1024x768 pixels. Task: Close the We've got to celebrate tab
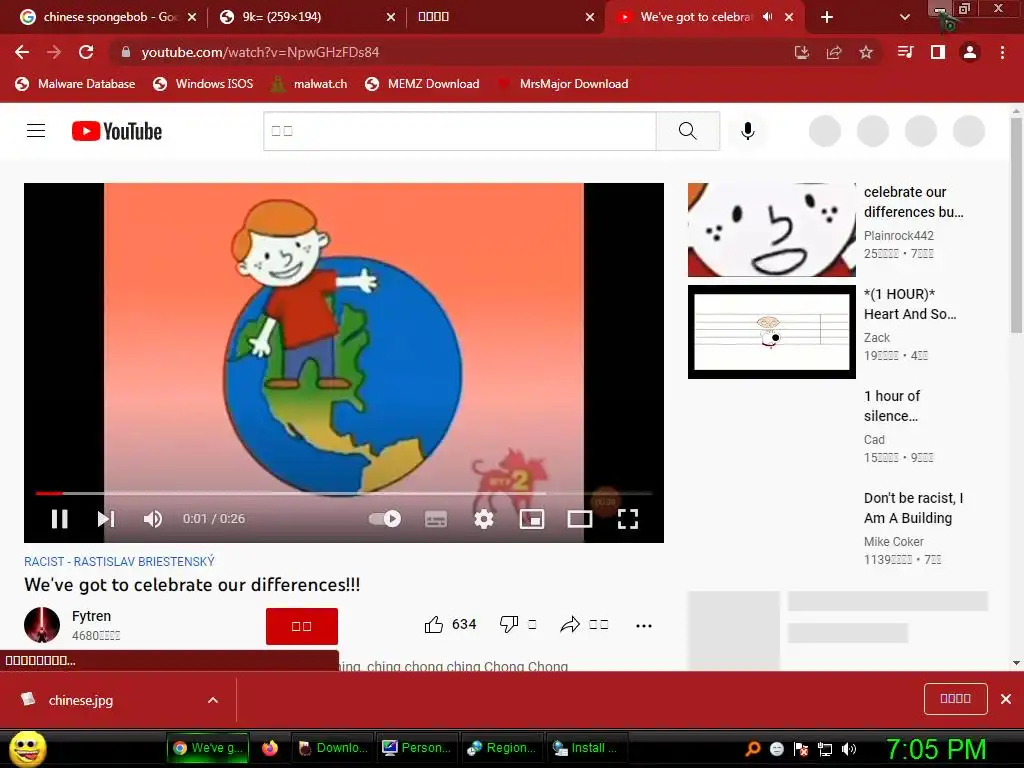tap(789, 18)
